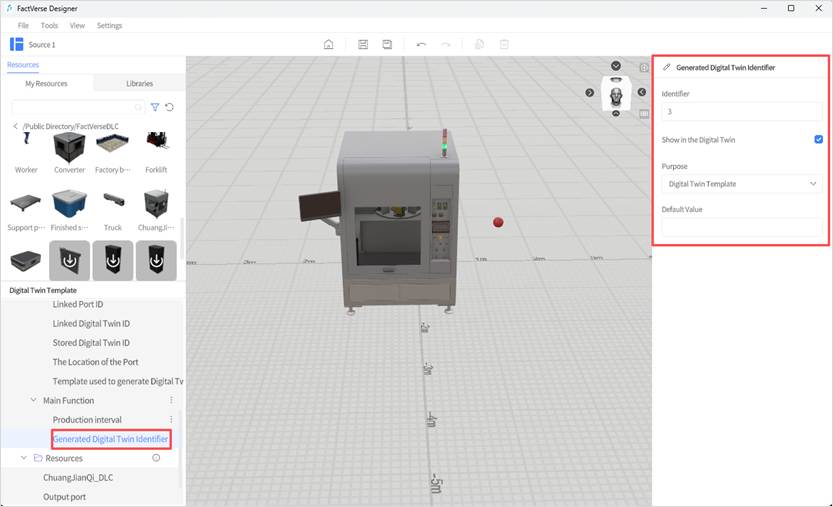Screen dimensions: 833x507
Task: Rotate view with left arrow of view gizmo
Action: (x=589, y=93)
